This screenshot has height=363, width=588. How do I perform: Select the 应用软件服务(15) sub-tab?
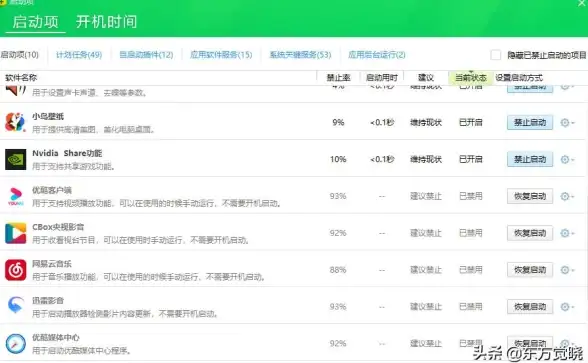(221, 55)
